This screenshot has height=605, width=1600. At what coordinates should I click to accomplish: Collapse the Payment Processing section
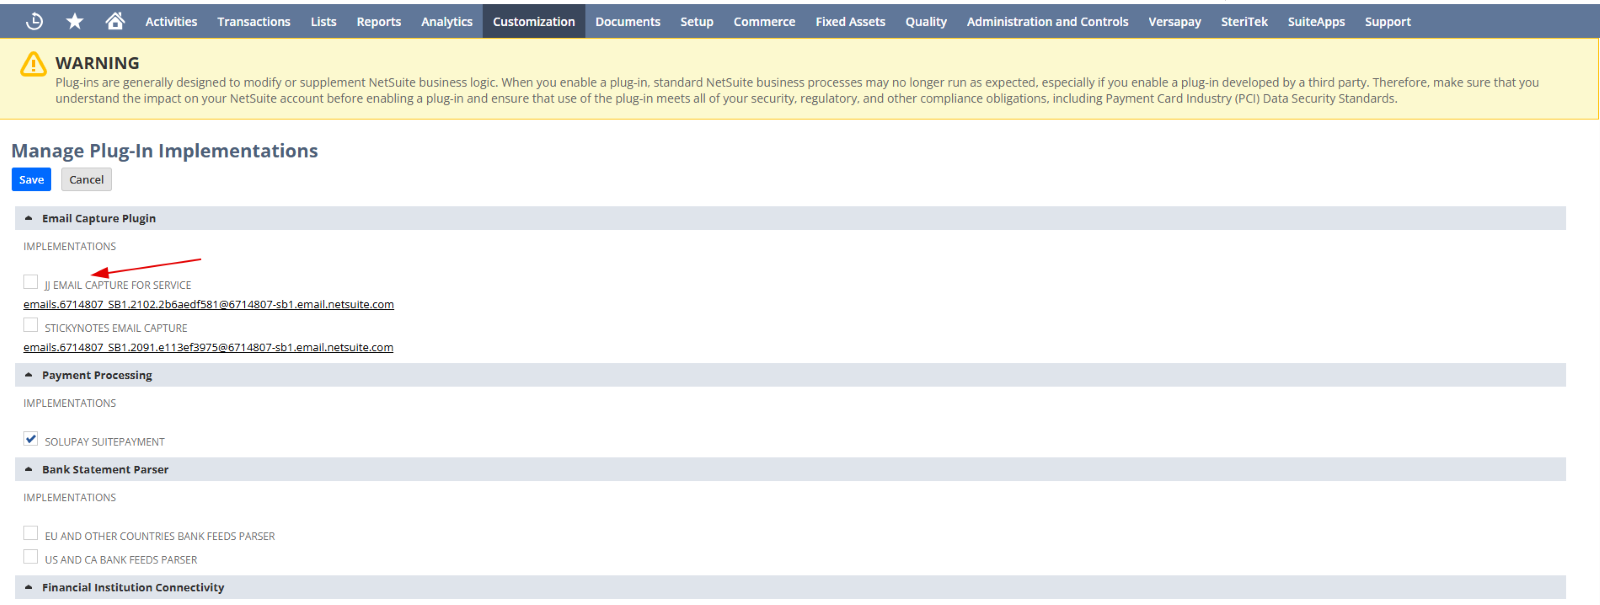pyautogui.click(x=29, y=375)
